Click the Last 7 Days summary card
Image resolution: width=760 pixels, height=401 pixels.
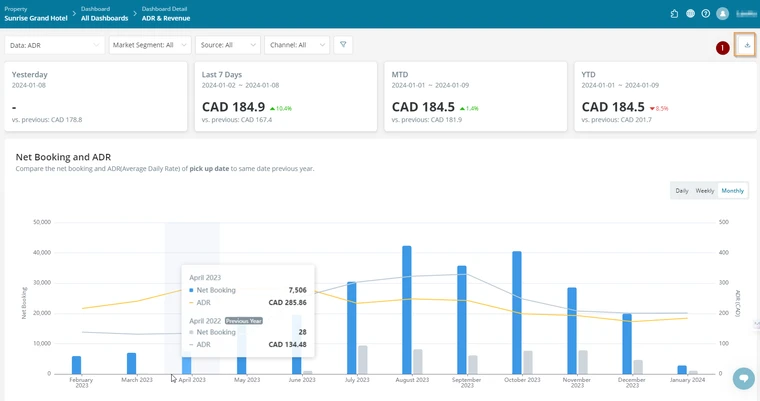click(x=285, y=96)
